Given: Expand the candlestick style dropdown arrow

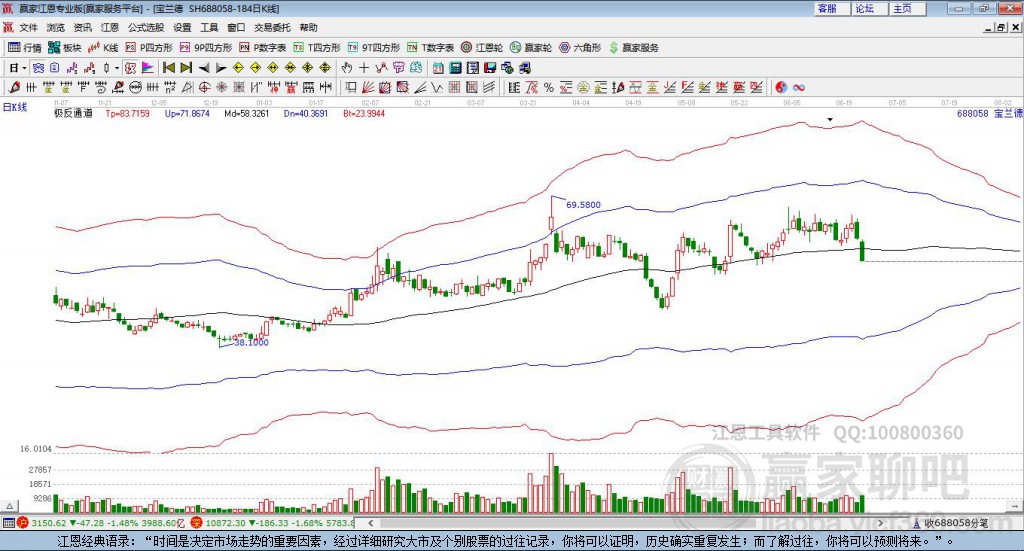Looking at the screenshot, I should point(117,68).
